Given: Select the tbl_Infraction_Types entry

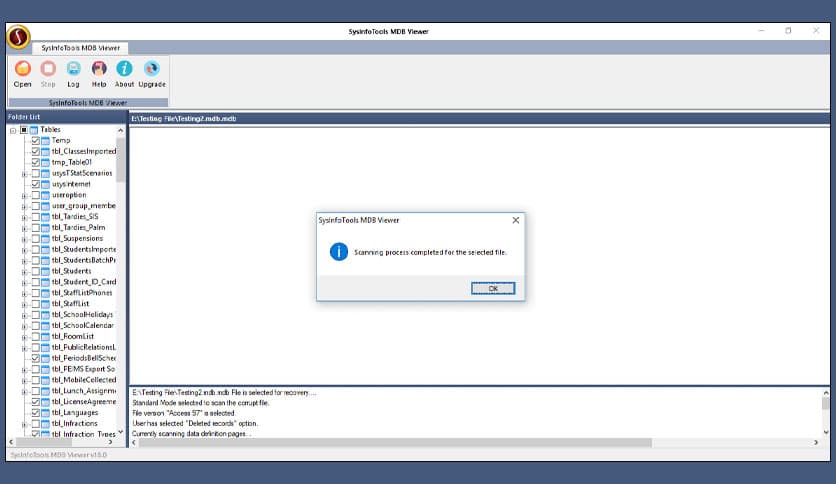Looking at the screenshot, I should (x=84, y=434).
